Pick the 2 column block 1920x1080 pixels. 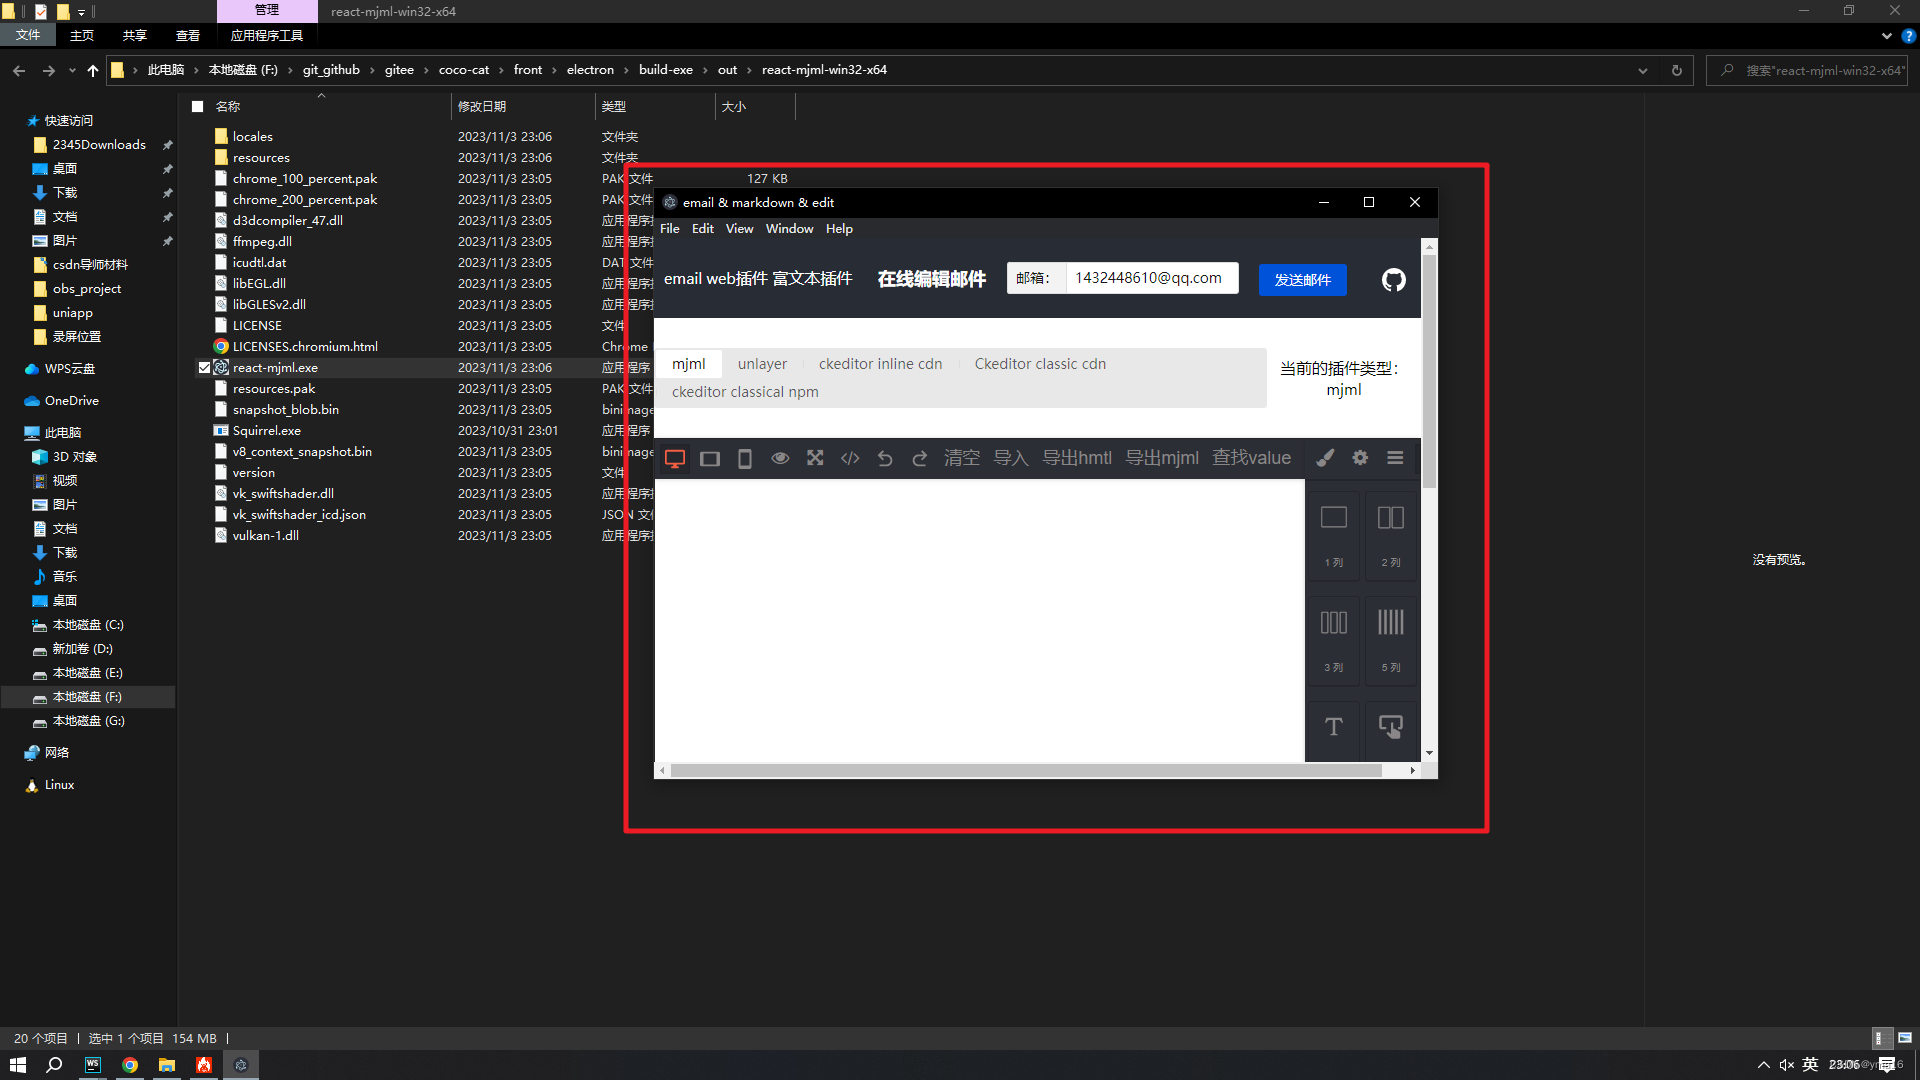click(1391, 535)
